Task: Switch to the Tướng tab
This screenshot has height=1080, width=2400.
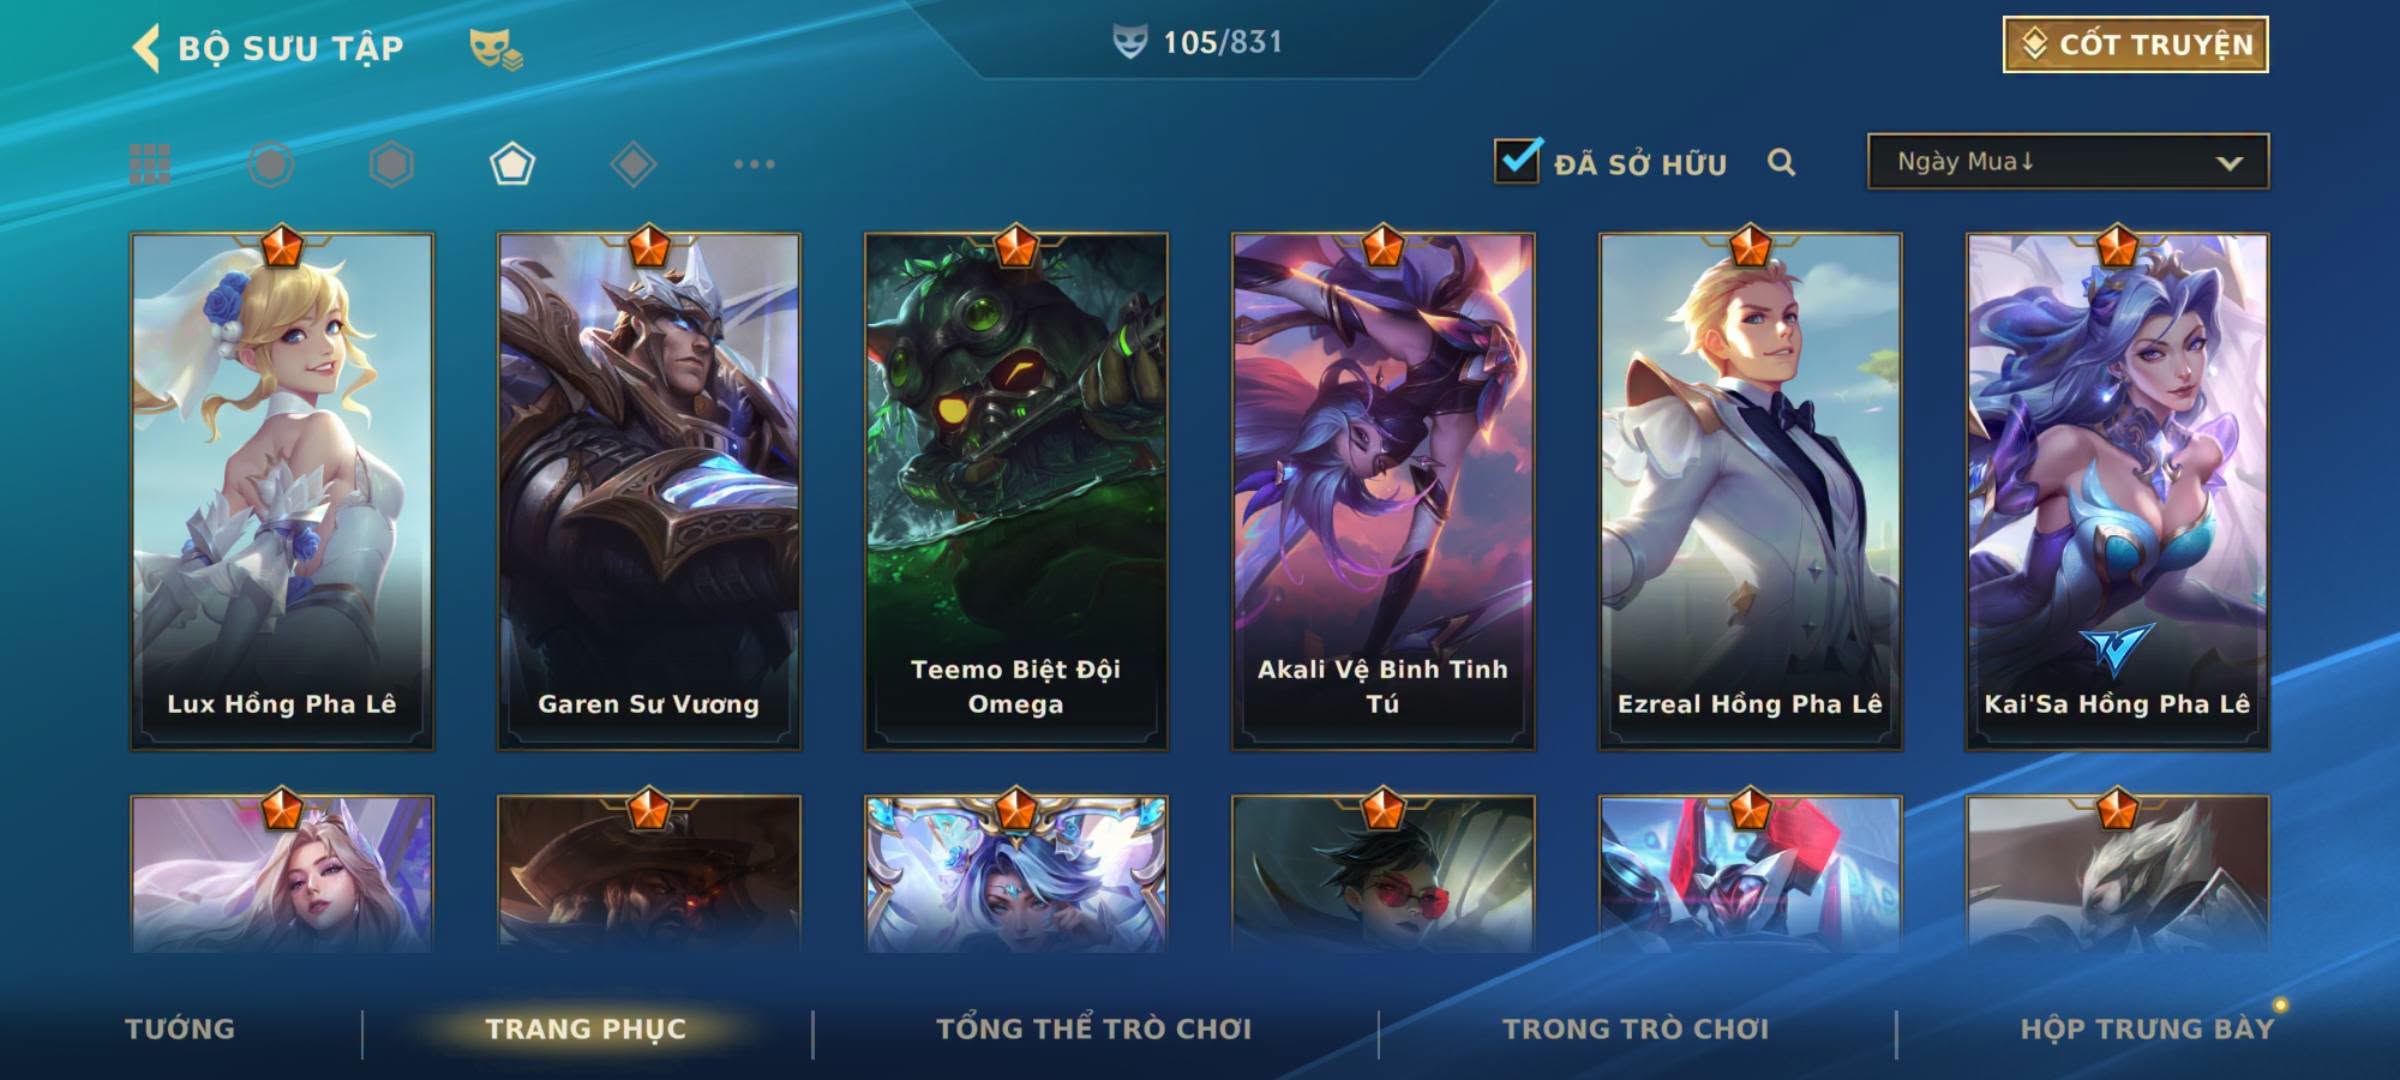Action: [180, 1029]
